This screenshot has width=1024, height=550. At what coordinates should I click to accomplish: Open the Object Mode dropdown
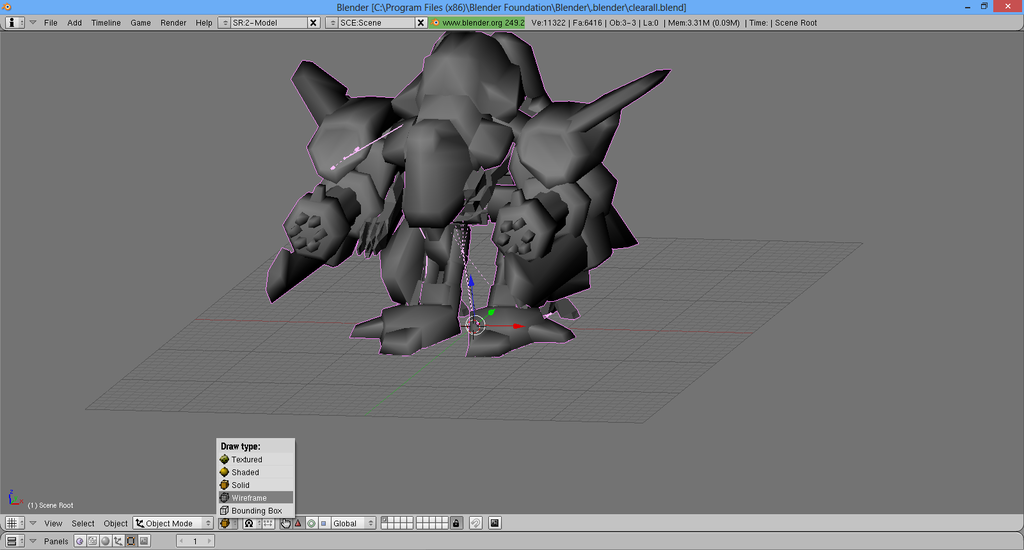tap(173, 523)
